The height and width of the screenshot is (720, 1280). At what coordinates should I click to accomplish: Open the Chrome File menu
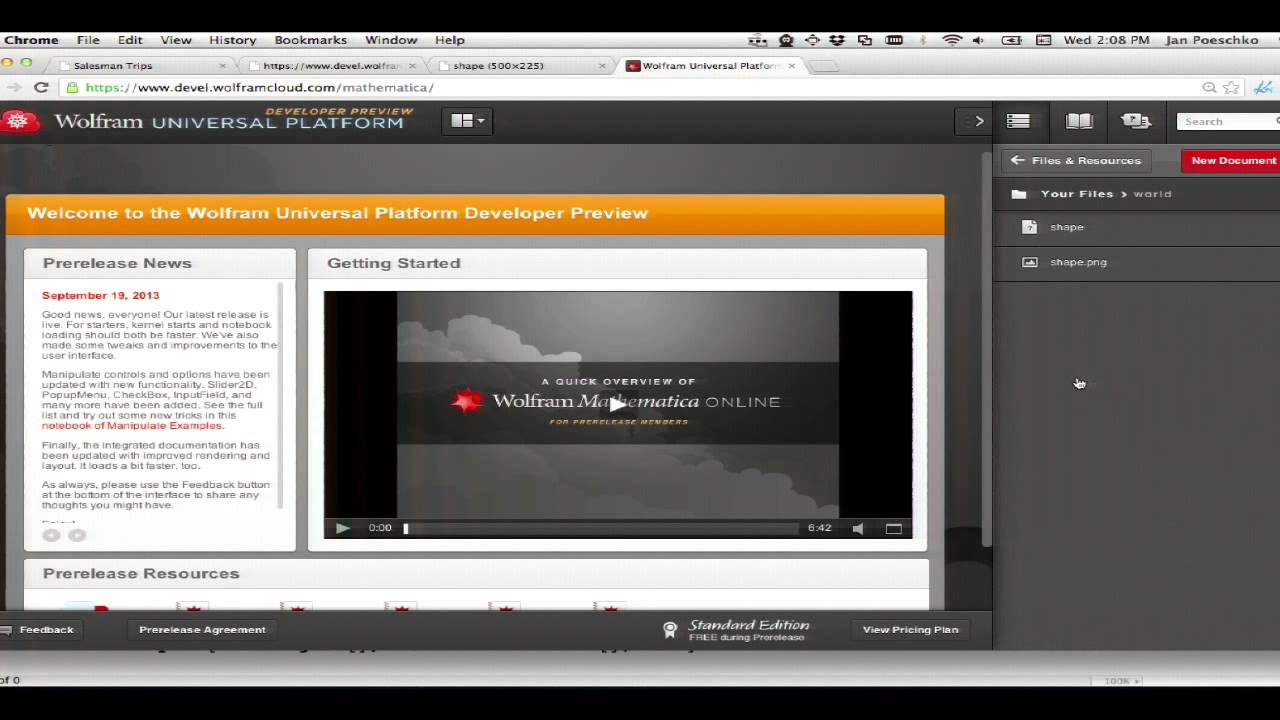pyautogui.click(x=88, y=40)
